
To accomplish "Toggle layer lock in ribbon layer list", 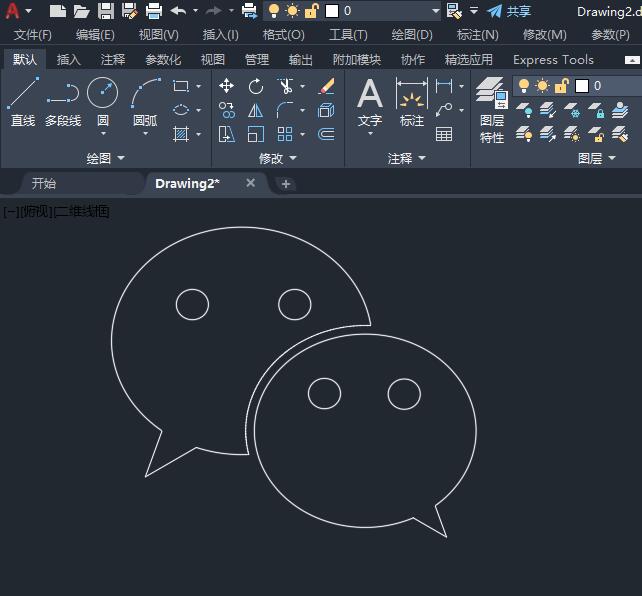I will (x=562, y=86).
